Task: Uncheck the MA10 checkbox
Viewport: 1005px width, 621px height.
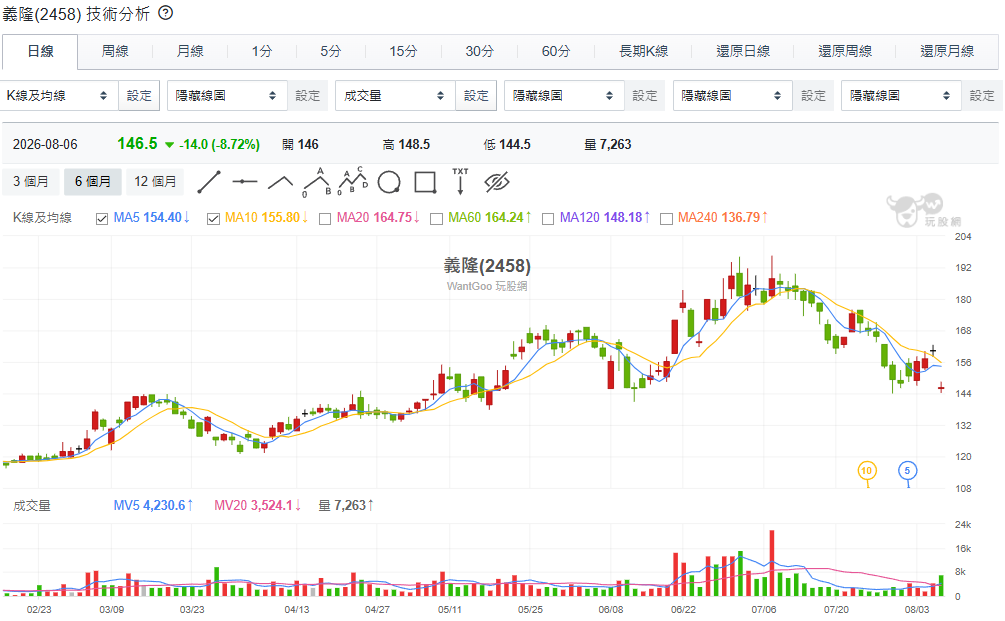Action: point(213,219)
